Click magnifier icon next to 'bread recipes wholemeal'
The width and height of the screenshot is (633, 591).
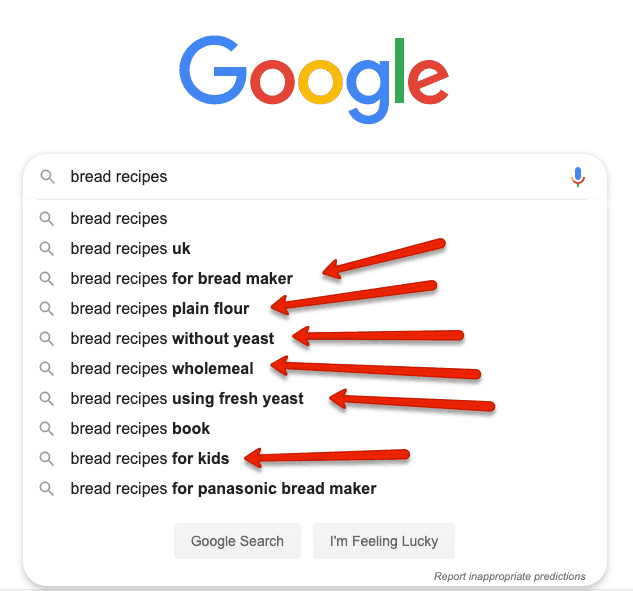[x=46, y=369]
